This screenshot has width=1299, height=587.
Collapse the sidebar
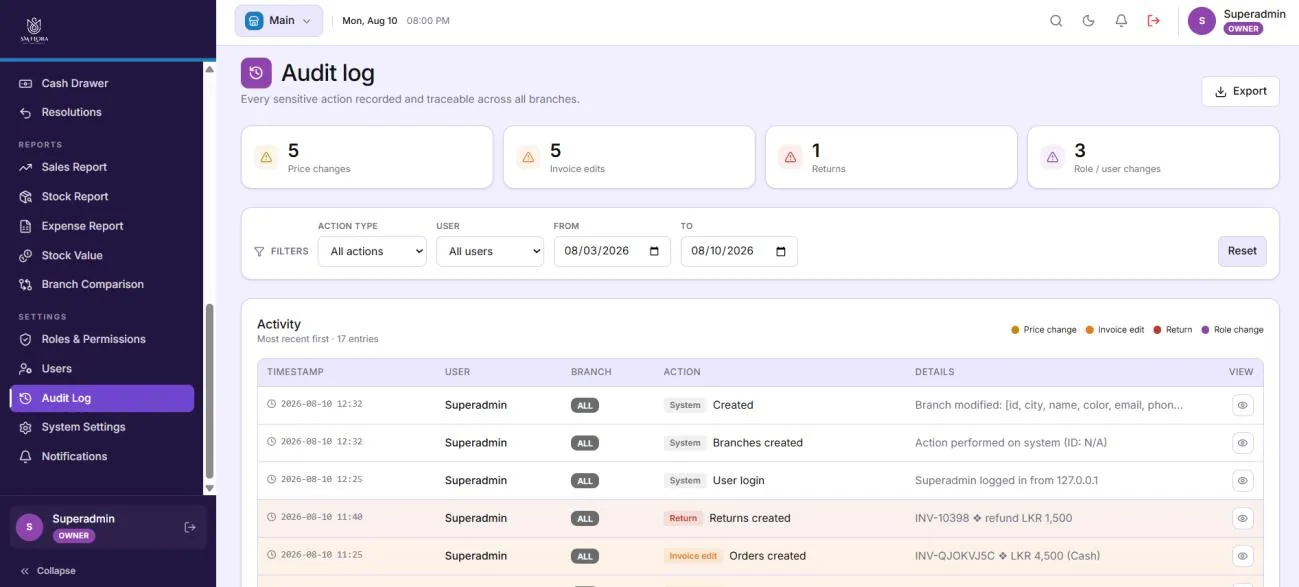(x=47, y=571)
